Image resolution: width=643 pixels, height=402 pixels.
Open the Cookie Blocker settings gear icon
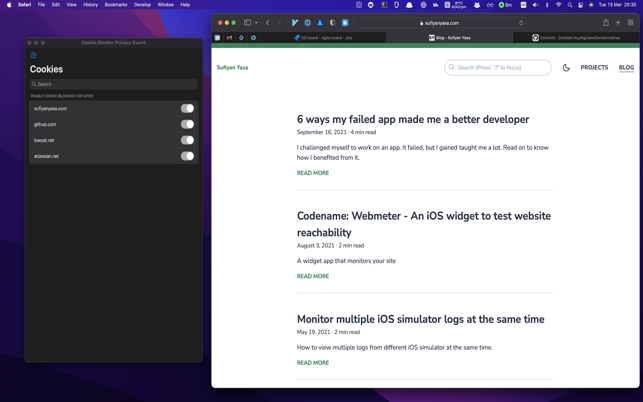coord(33,55)
